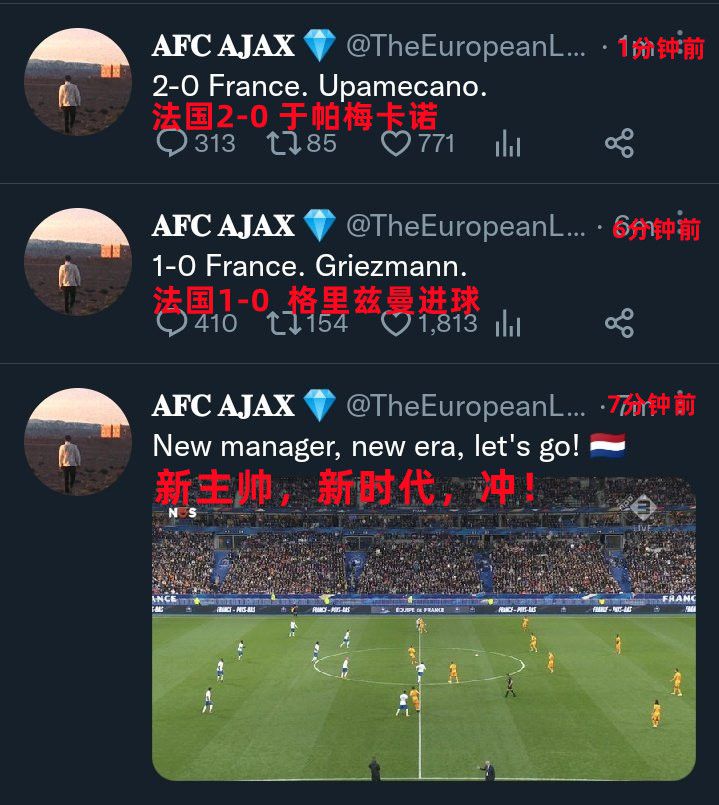719x805 pixels.
Task: Open avatar of the Upamecano tweet author
Action: coord(78,82)
